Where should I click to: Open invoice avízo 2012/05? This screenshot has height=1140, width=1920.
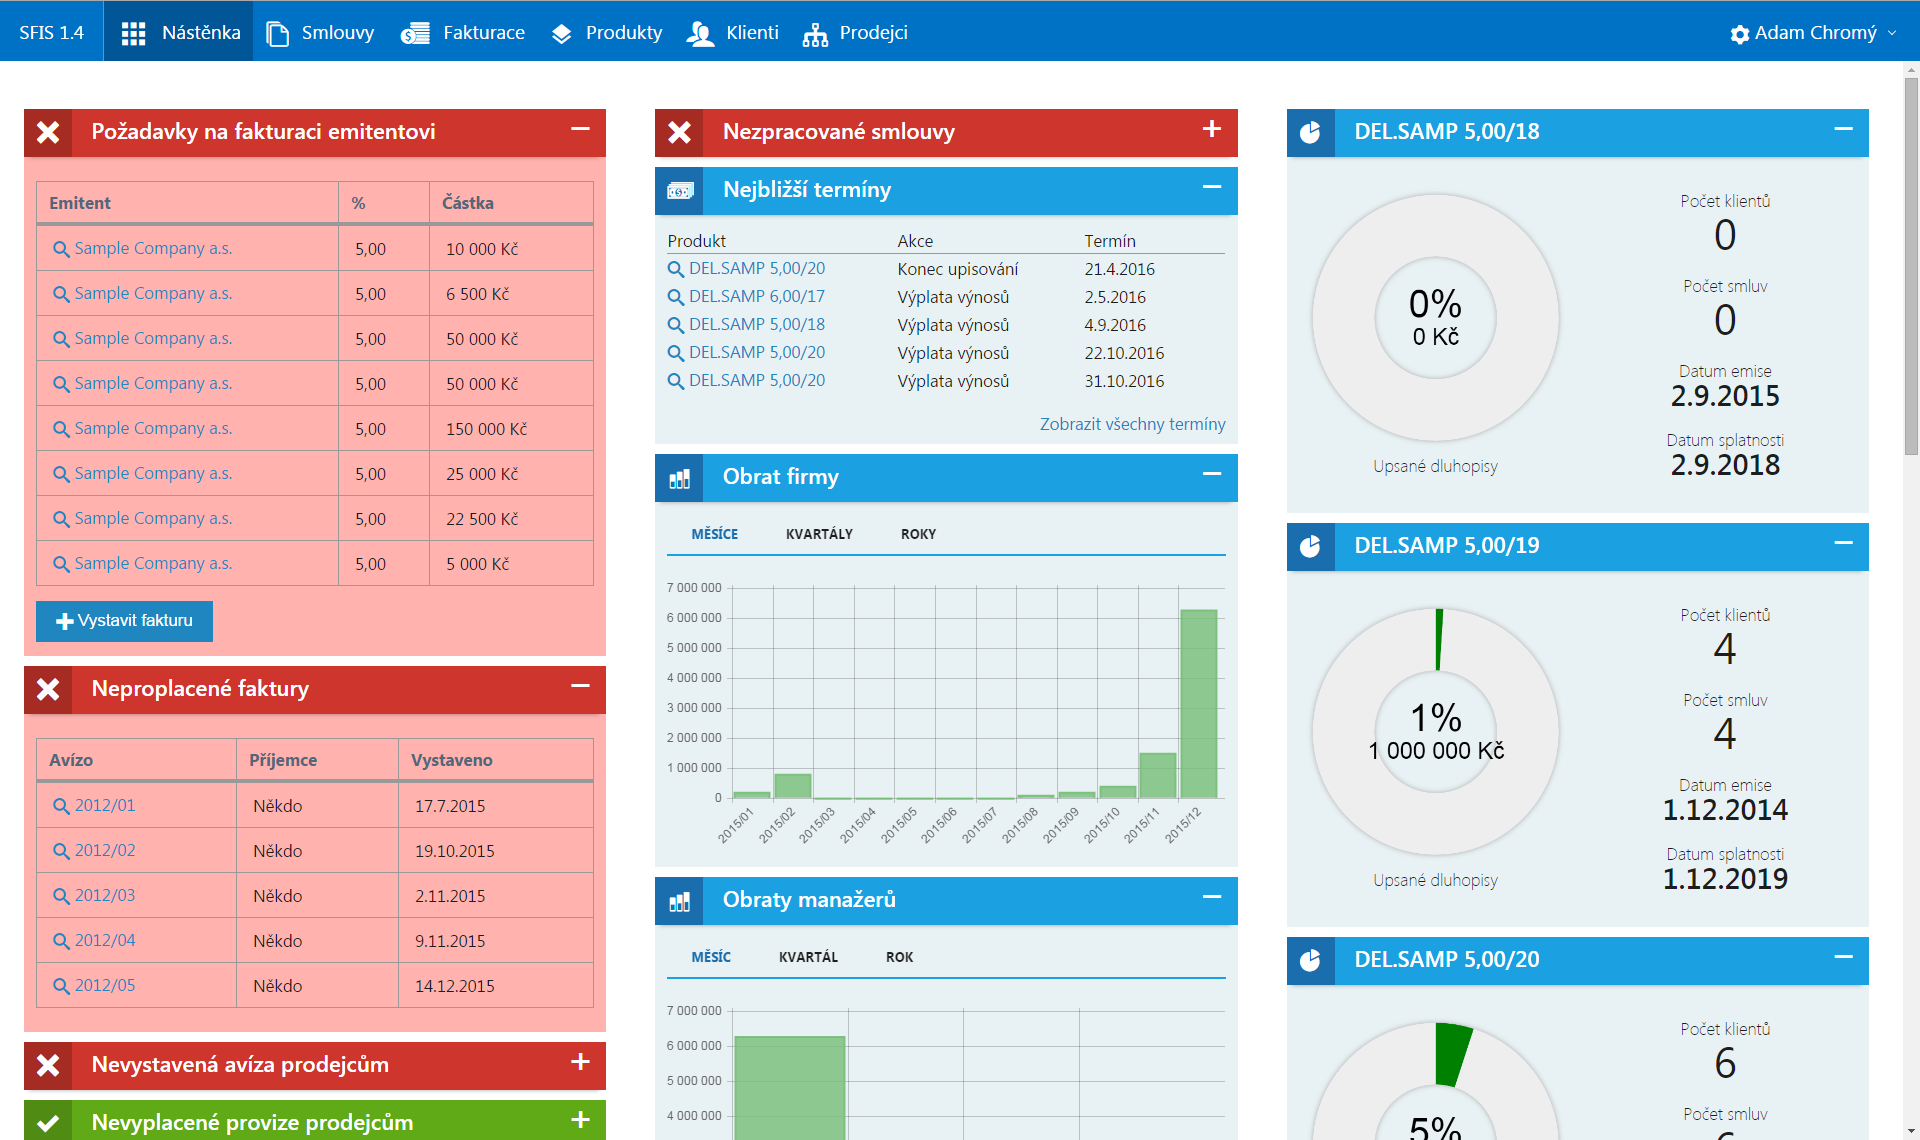coord(94,986)
